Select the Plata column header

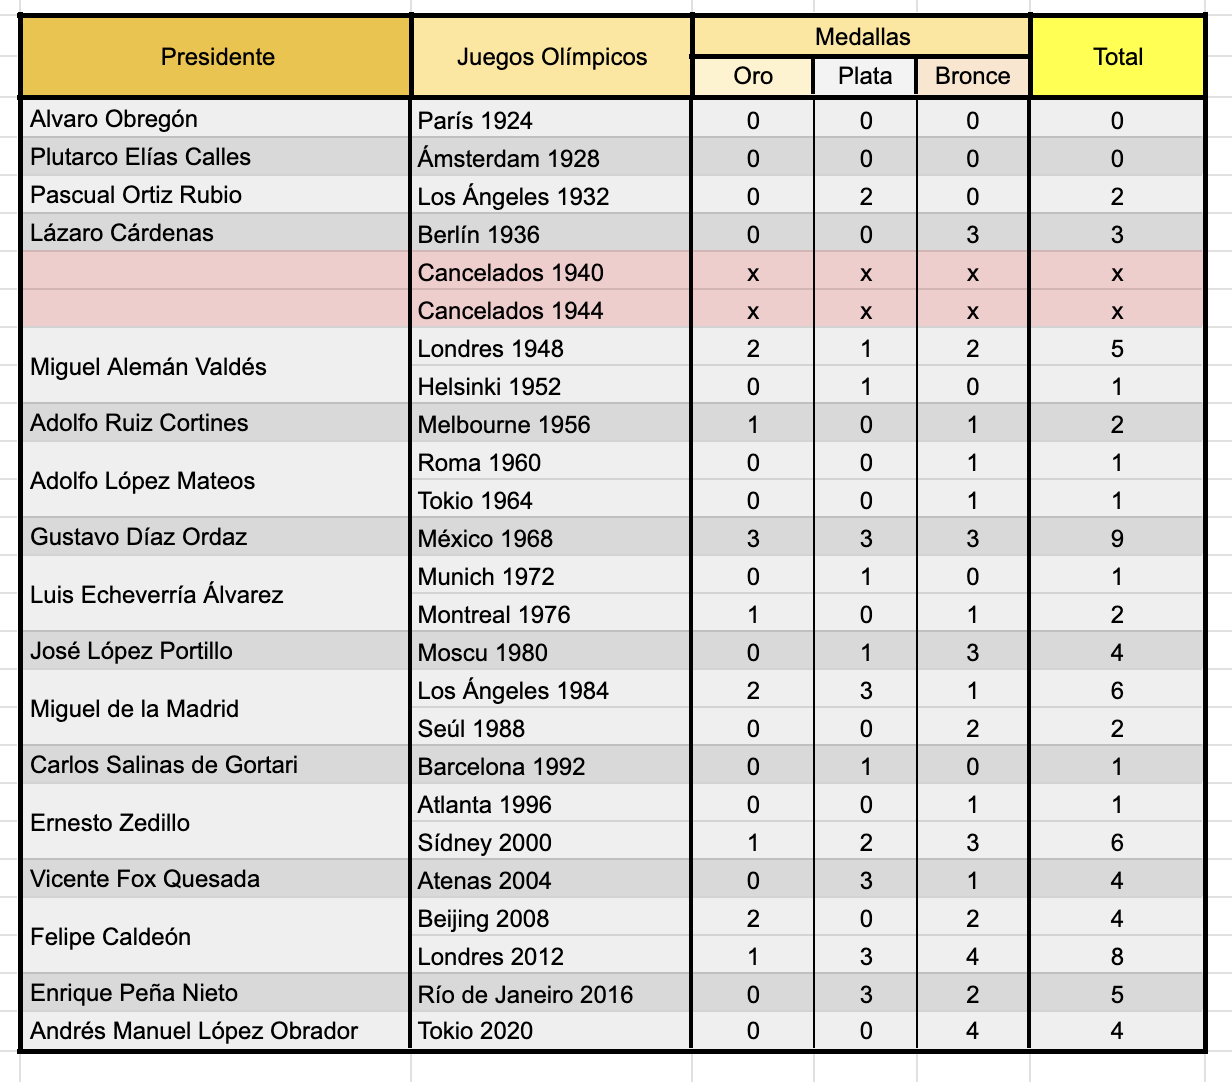tap(865, 76)
